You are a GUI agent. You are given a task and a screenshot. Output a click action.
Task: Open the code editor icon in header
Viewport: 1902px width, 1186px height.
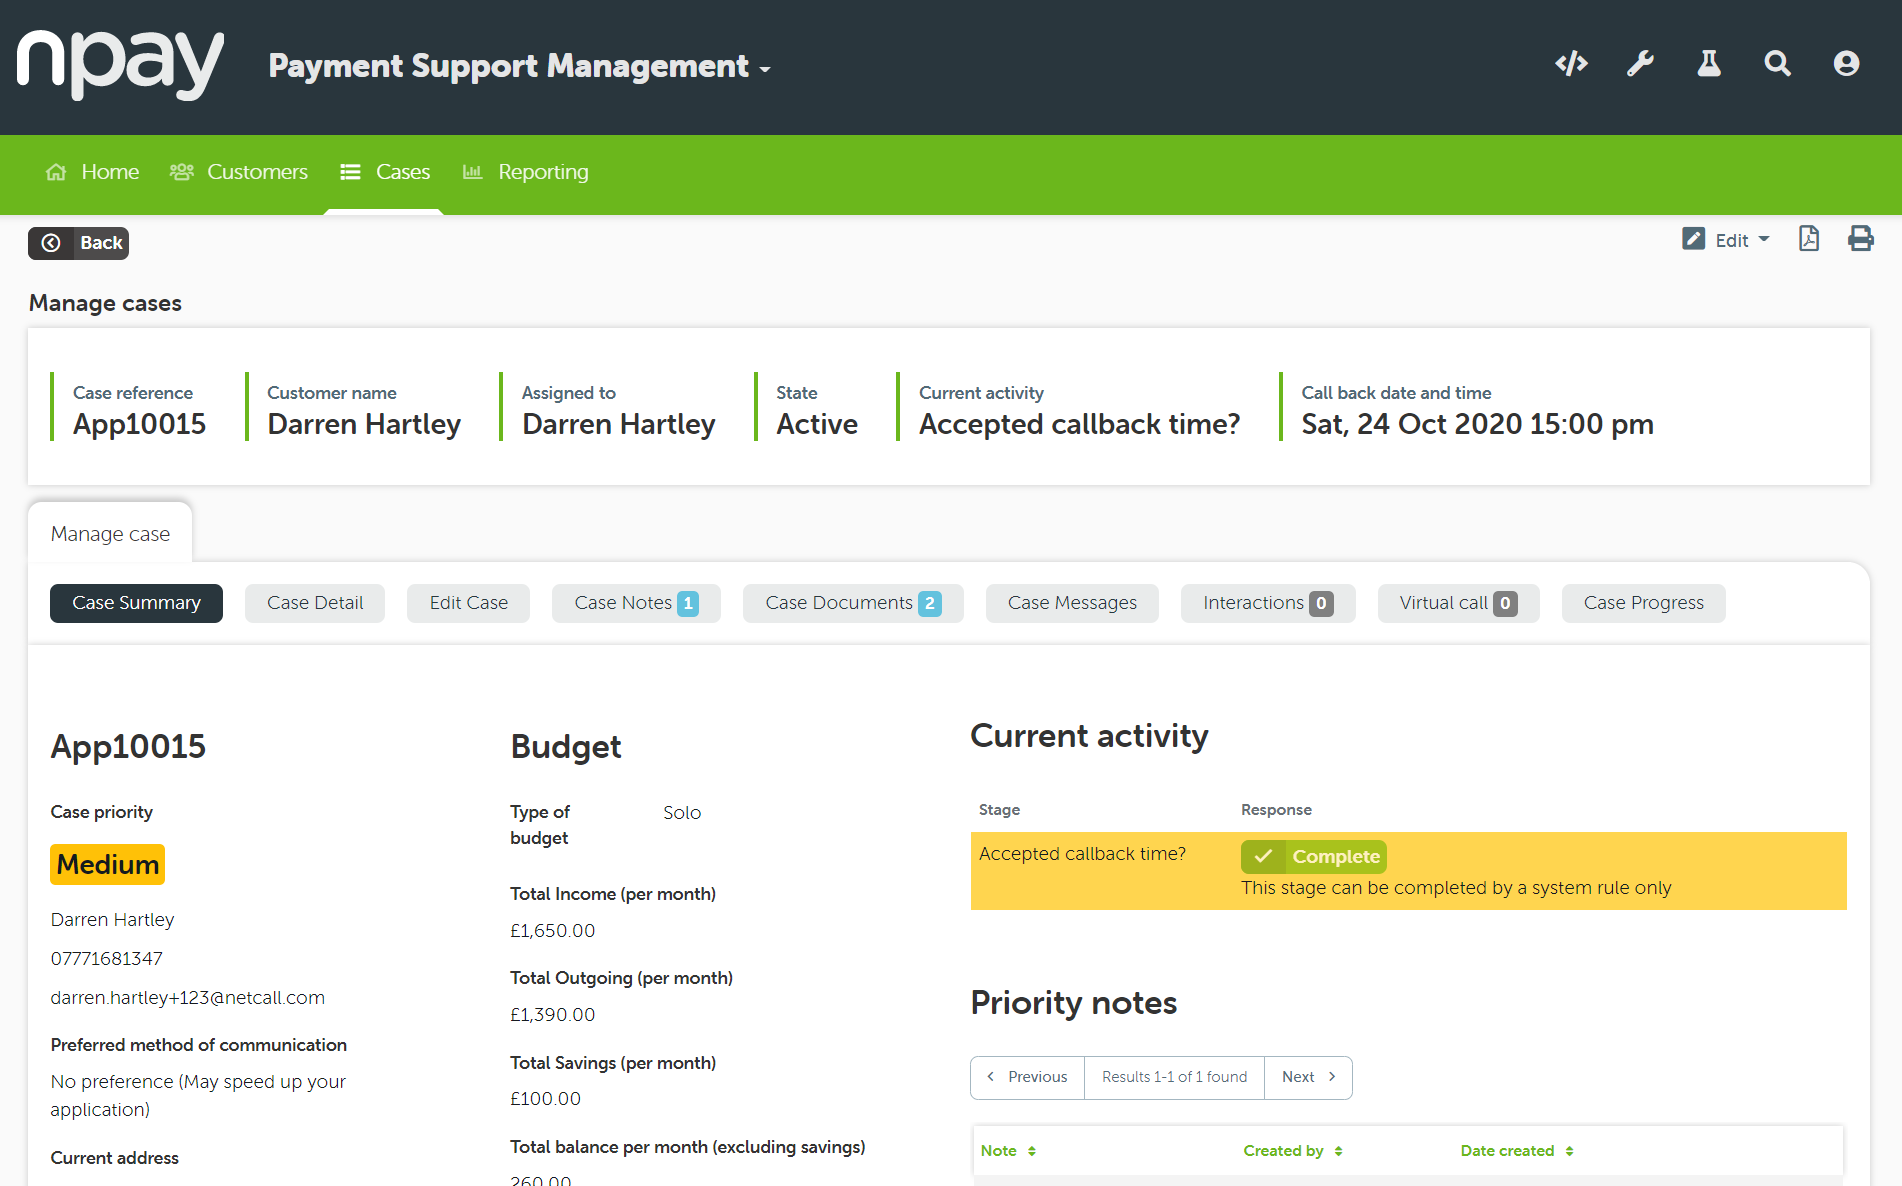[1571, 64]
